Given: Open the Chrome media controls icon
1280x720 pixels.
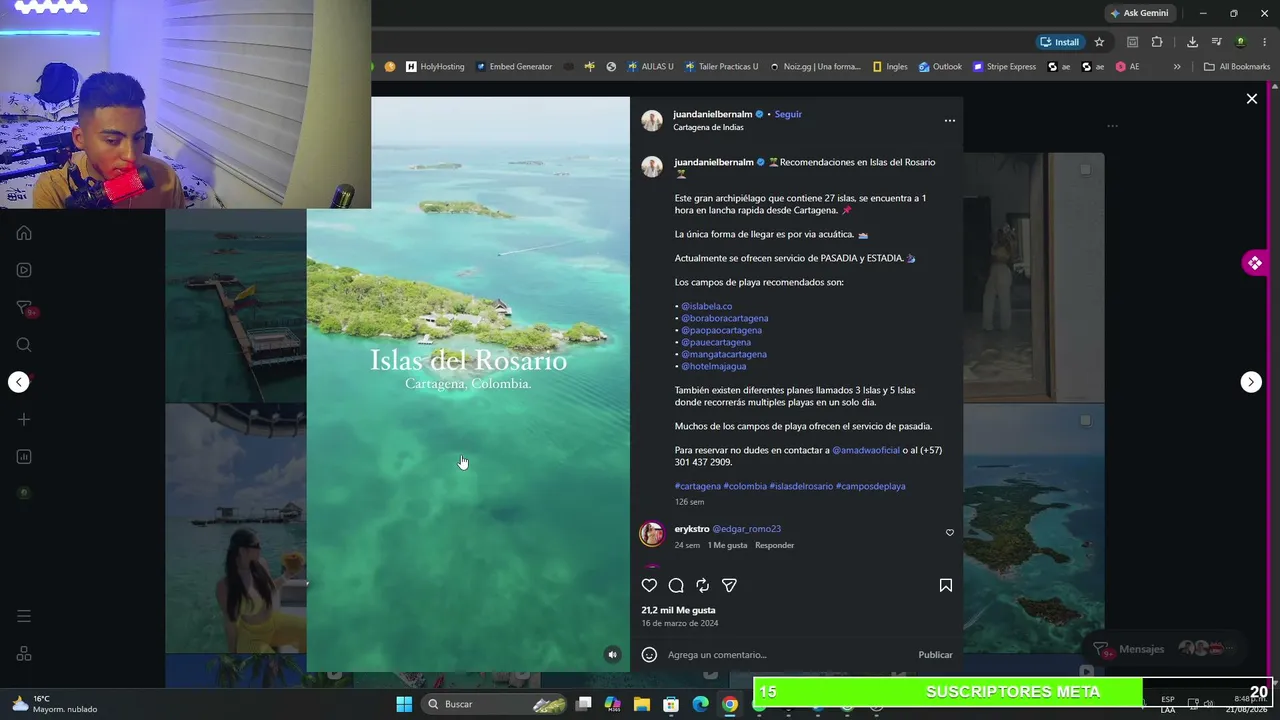Looking at the screenshot, I should 1216,42.
